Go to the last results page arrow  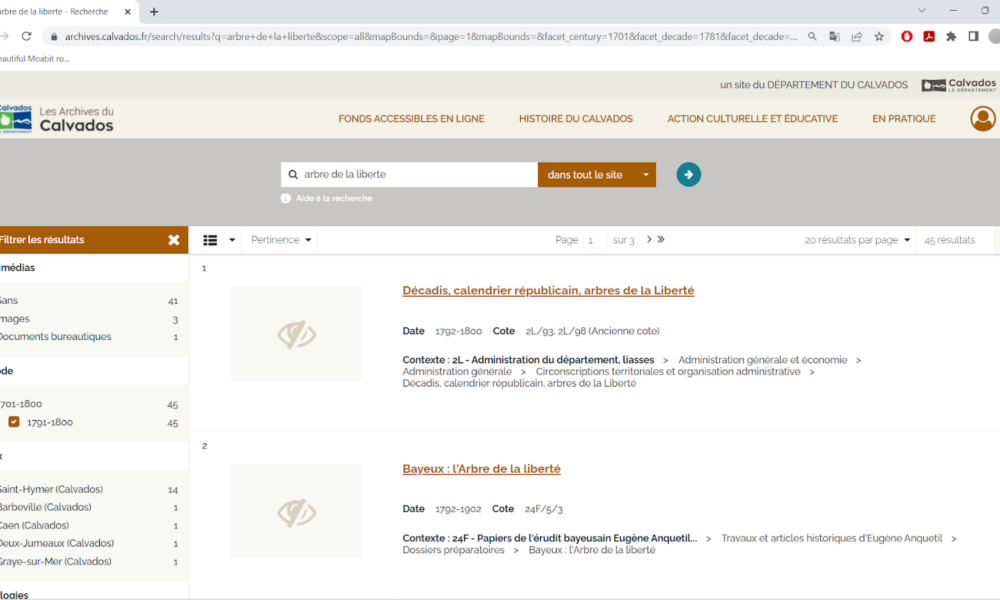coord(661,240)
